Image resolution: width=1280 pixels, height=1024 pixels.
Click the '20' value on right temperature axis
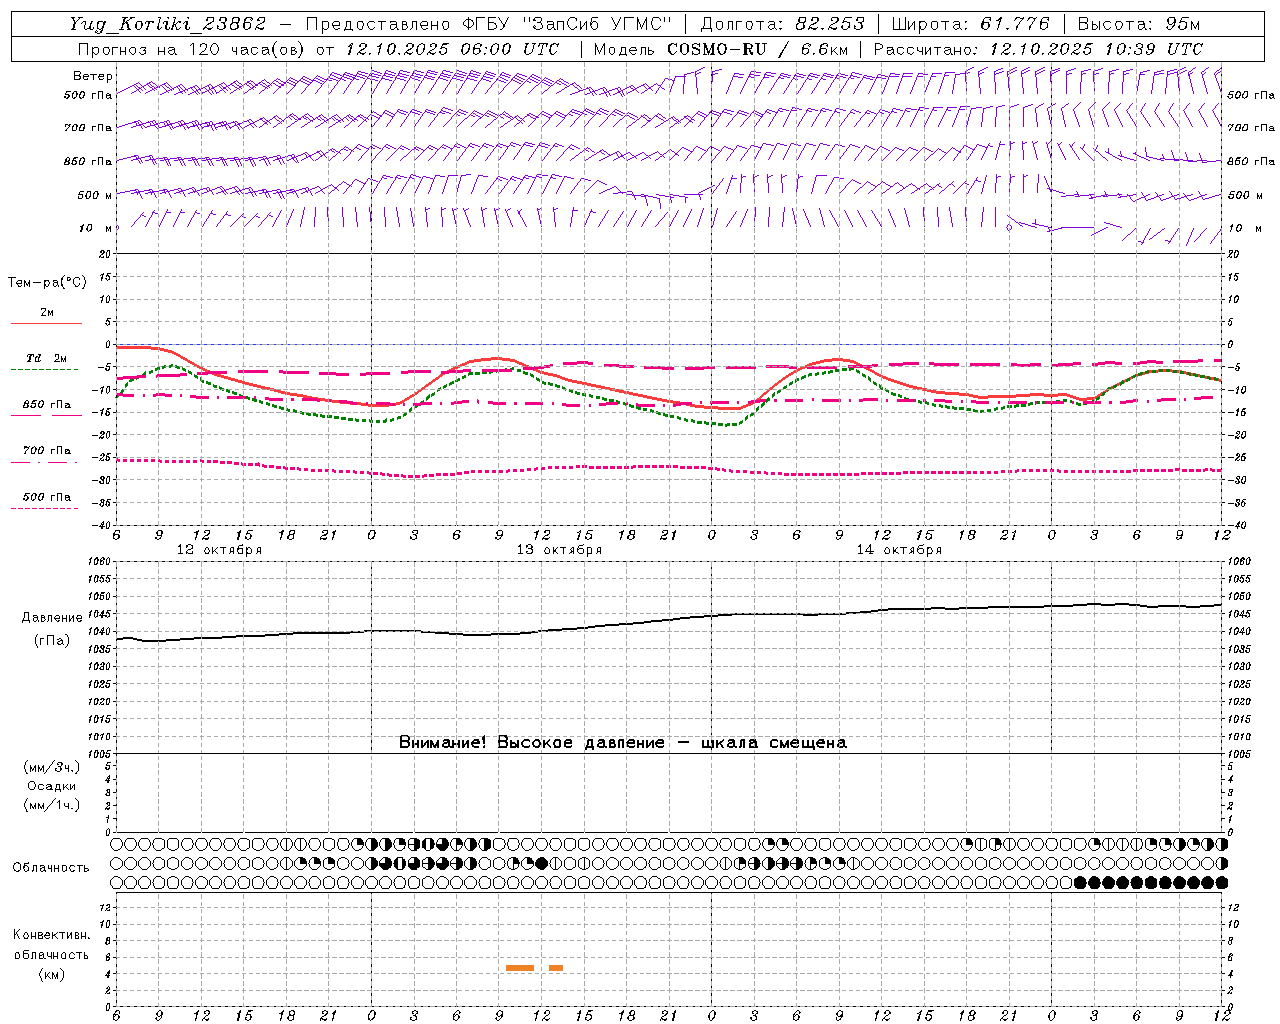coord(1233,254)
